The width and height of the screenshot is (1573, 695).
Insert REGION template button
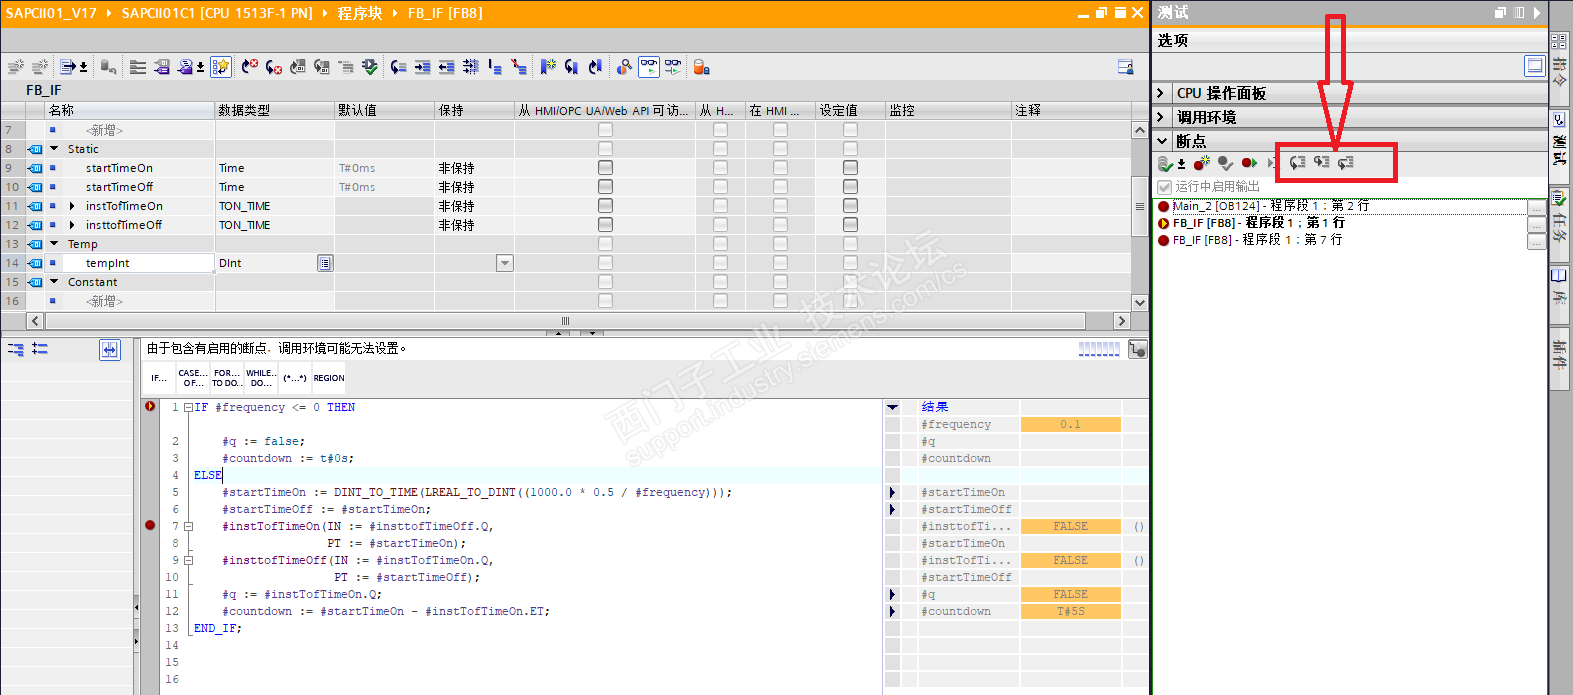(329, 378)
